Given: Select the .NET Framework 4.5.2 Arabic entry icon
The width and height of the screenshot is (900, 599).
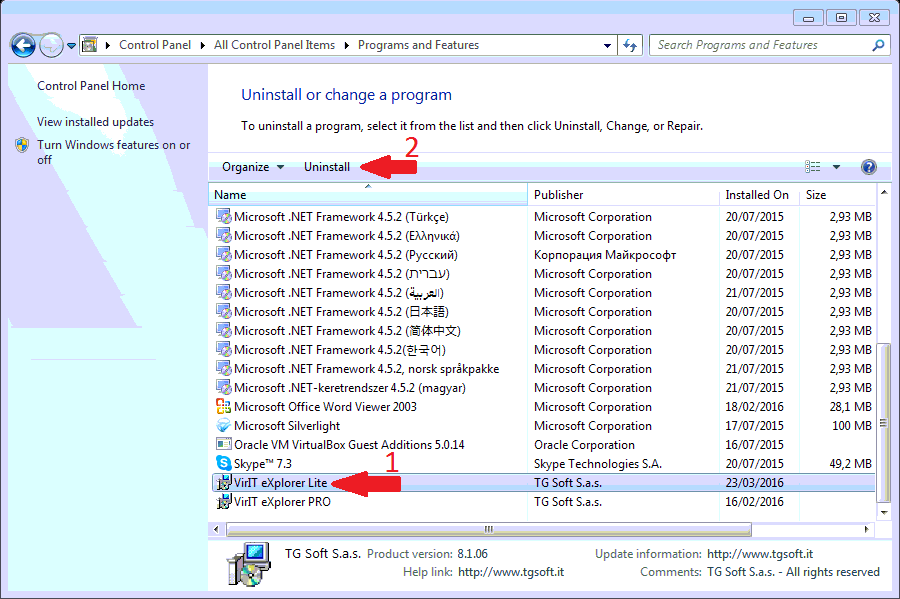Looking at the screenshot, I should tap(223, 293).
